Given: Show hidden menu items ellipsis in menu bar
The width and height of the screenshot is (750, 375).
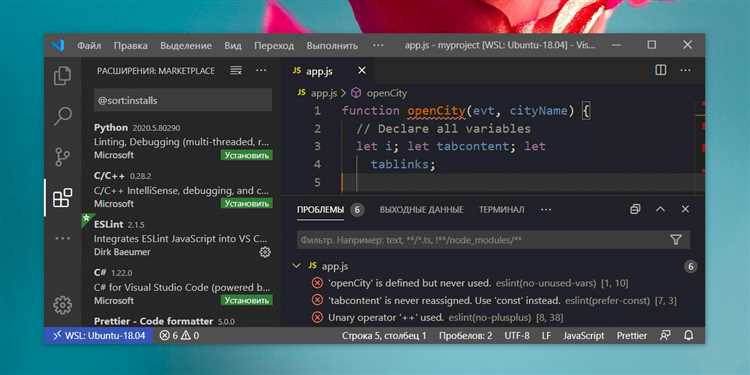Looking at the screenshot, I should pyautogui.click(x=378, y=45).
